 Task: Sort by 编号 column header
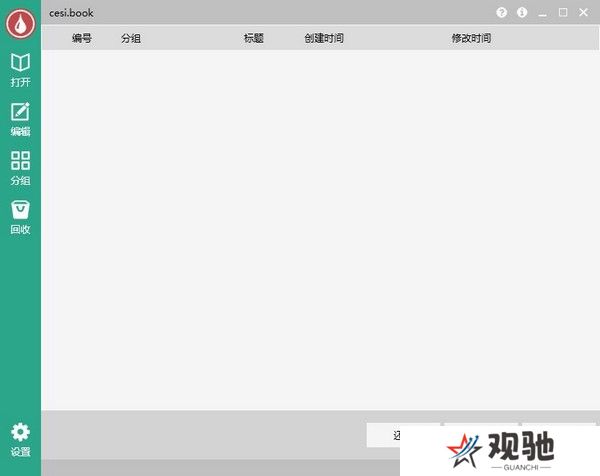[x=82, y=38]
